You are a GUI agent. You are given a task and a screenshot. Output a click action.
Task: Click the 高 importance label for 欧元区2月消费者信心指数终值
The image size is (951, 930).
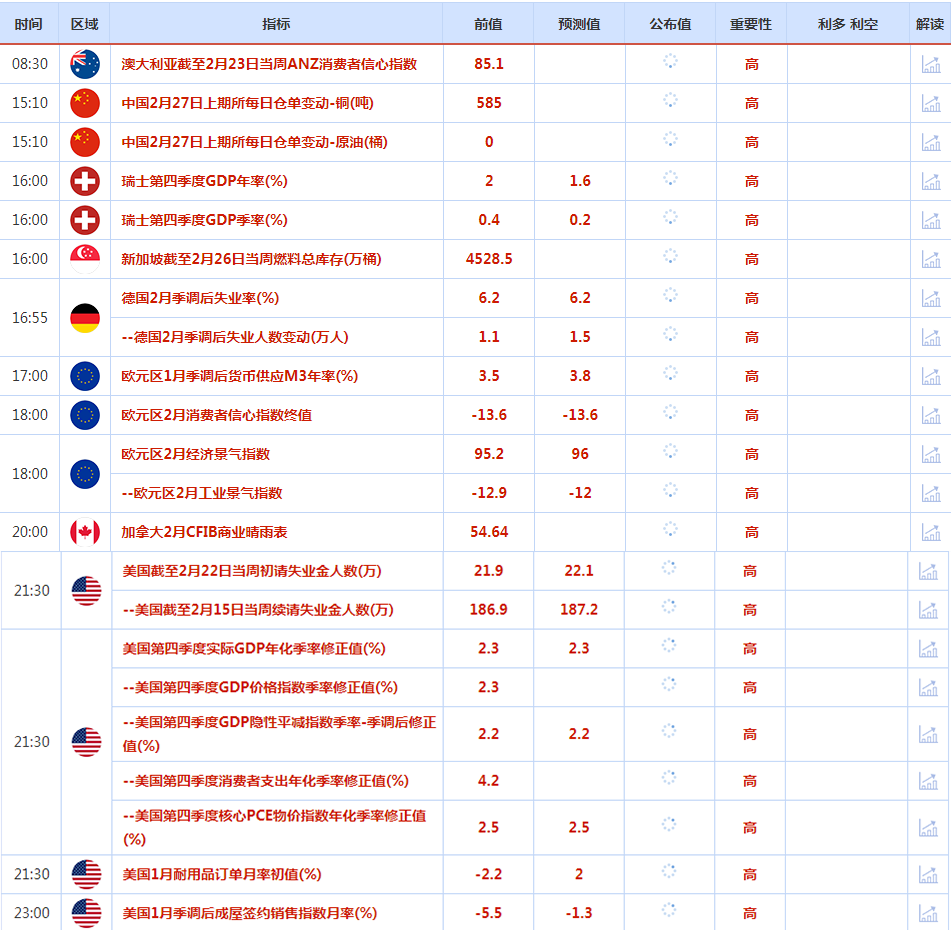click(751, 416)
